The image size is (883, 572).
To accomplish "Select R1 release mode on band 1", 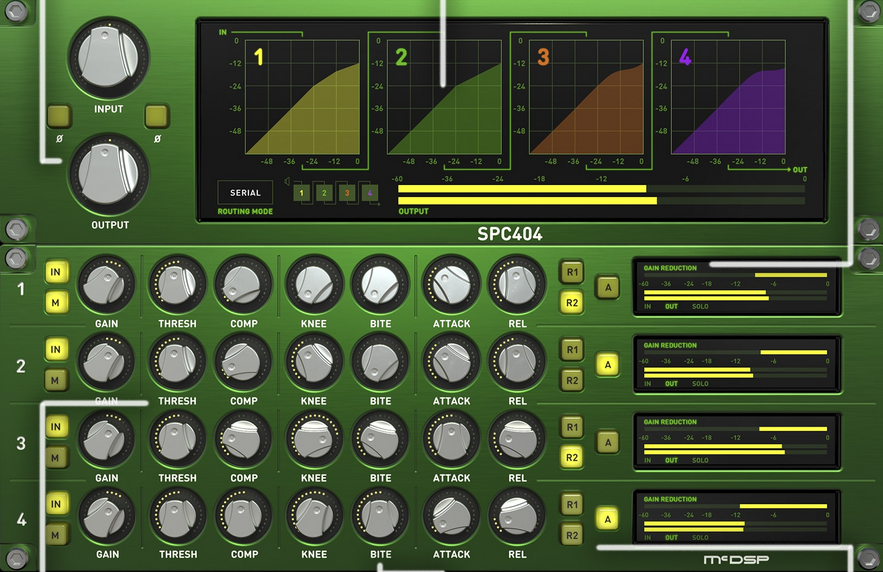I will pyautogui.click(x=572, y=272).
